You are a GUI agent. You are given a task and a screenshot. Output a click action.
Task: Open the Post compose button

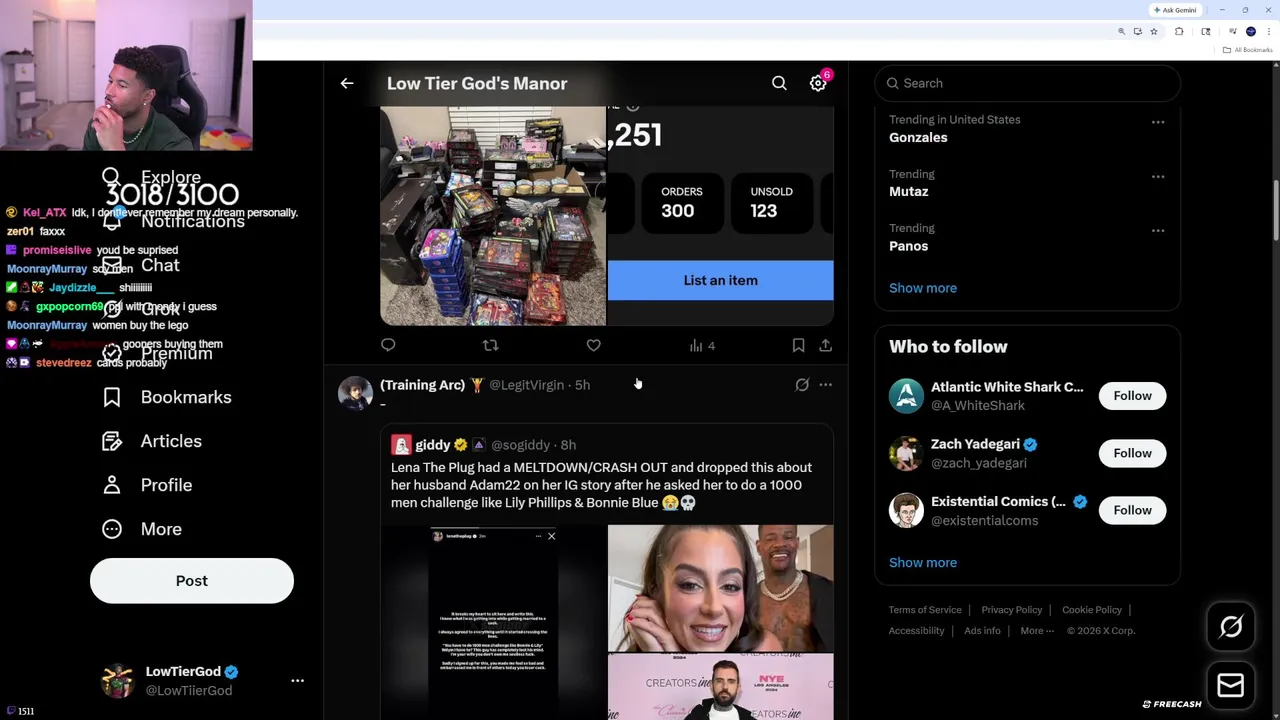(x=192, y=581)
